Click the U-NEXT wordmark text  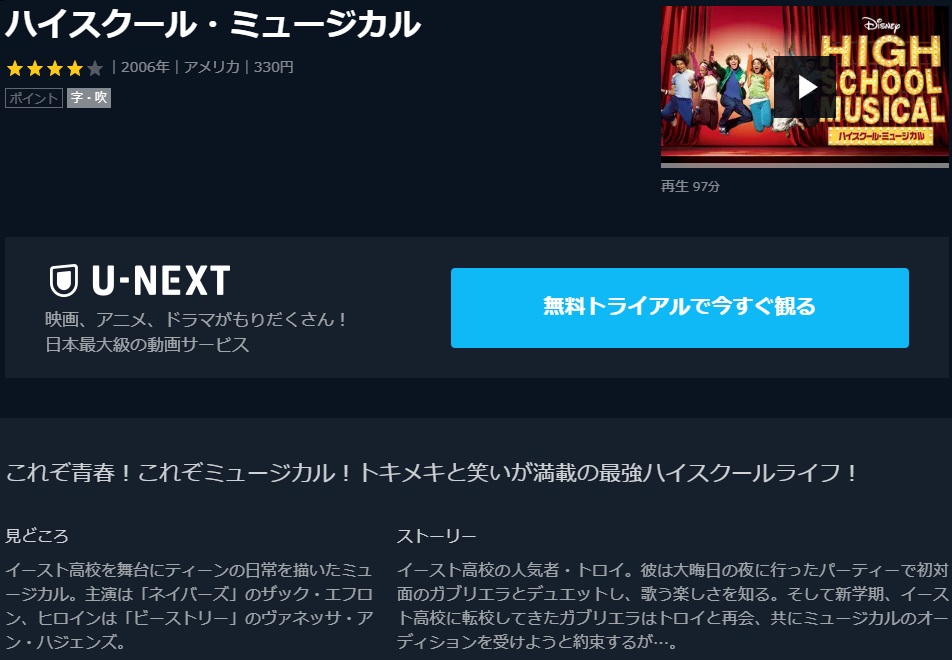tap(161, 281)
